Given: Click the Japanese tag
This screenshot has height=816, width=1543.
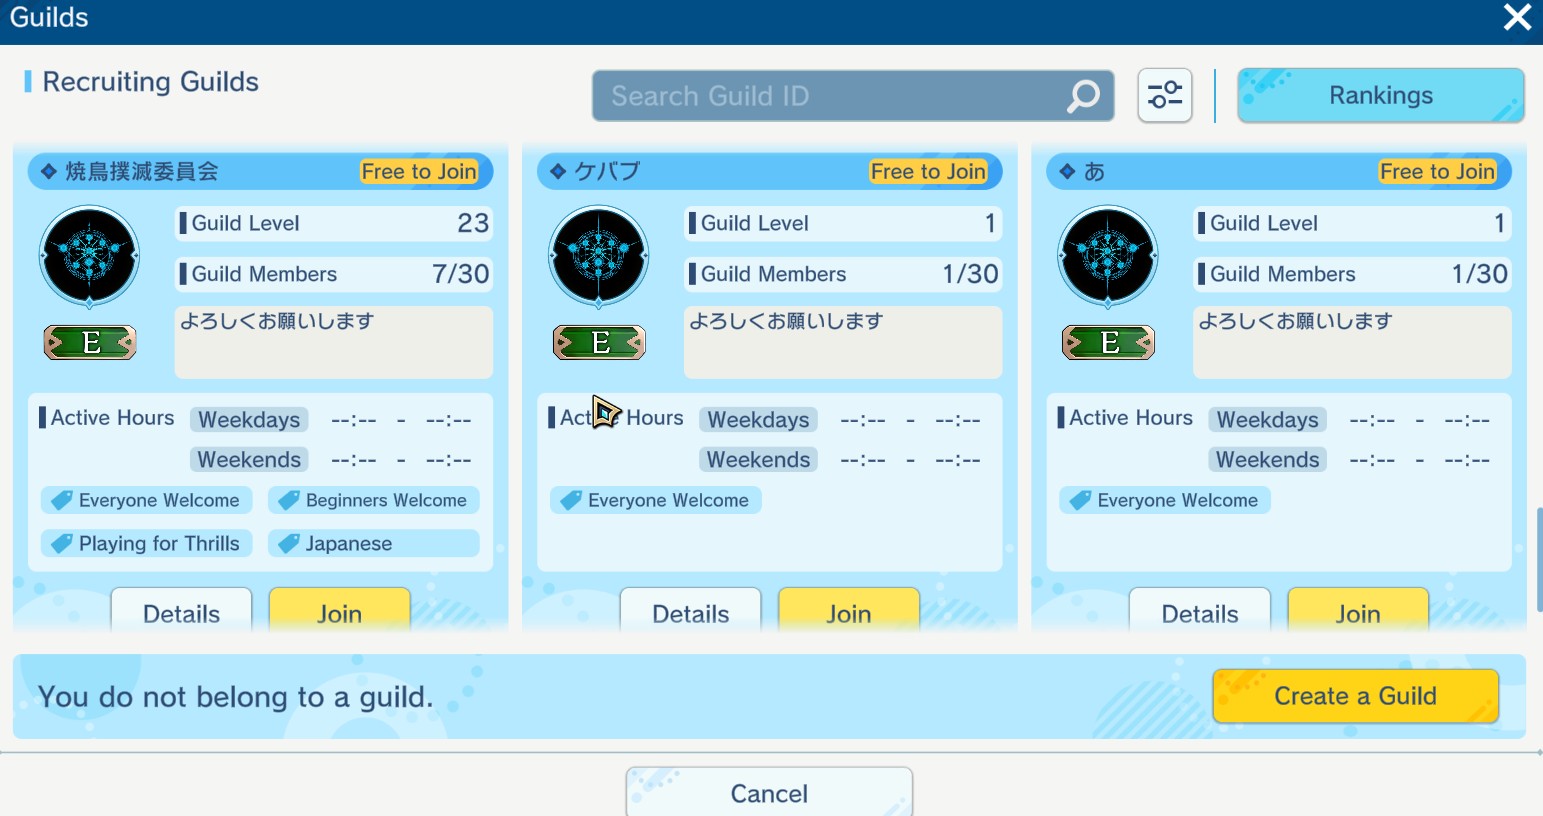Looking at the screenshot, I should (374, 543).
